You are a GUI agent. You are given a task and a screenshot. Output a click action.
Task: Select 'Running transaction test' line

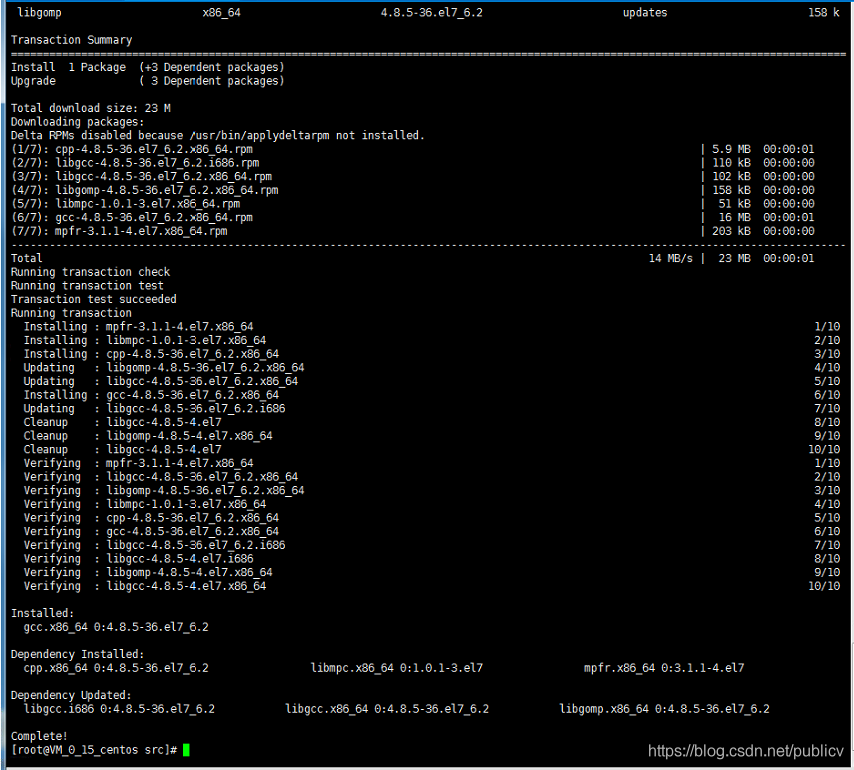[87, 285]
